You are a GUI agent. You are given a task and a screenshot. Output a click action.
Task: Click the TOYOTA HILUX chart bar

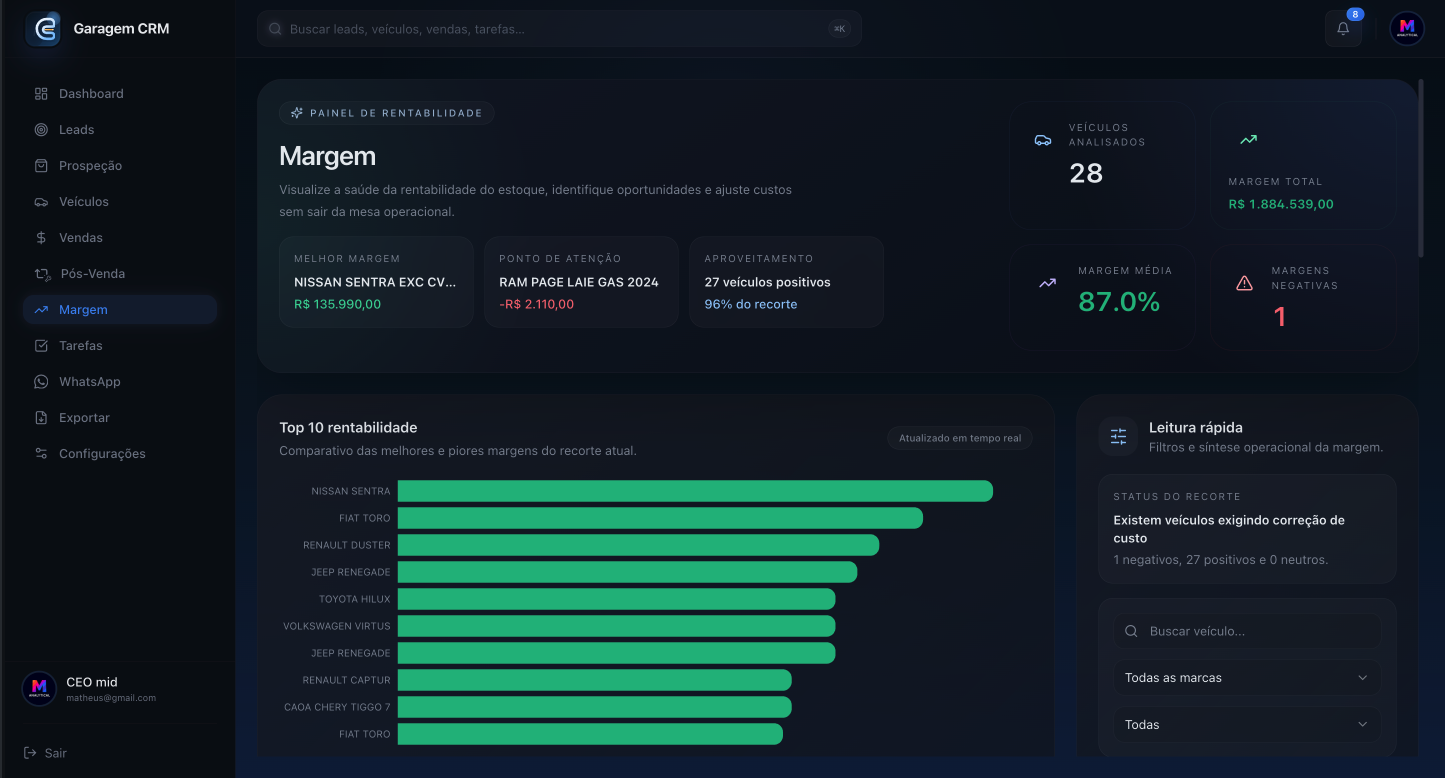click(x=616, y=599)
